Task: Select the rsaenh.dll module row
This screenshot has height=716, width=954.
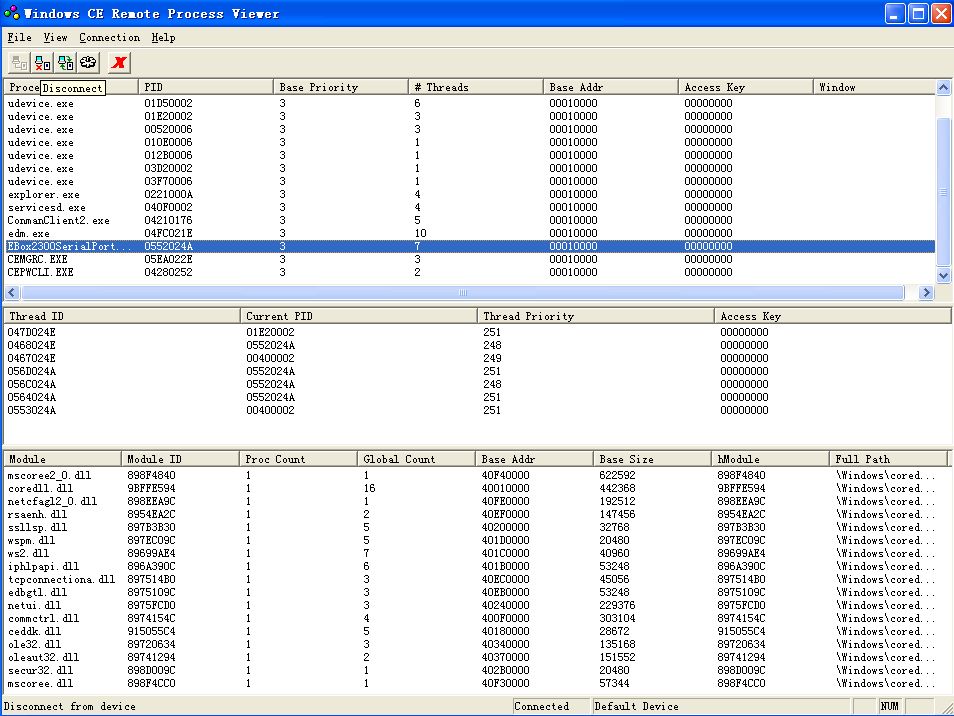Action: pos(477,514)
